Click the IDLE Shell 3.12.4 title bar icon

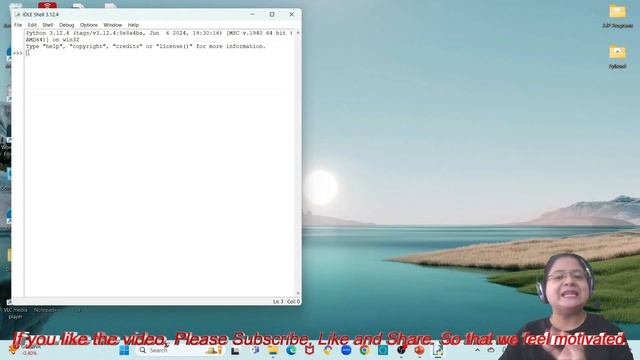click(18, 14)
